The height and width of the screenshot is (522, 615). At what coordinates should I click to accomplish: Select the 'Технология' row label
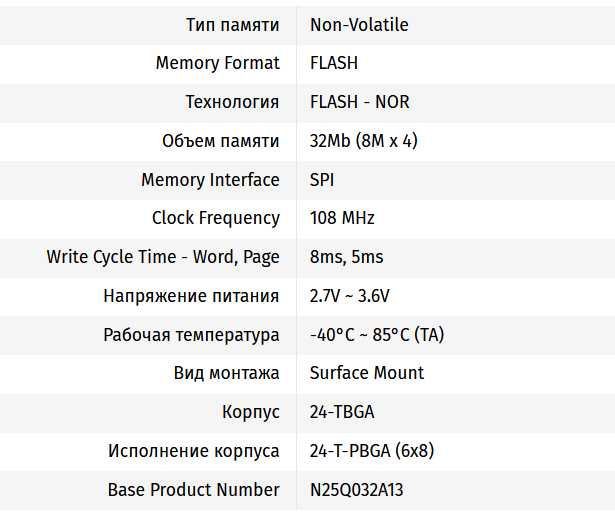pos(232,102)
